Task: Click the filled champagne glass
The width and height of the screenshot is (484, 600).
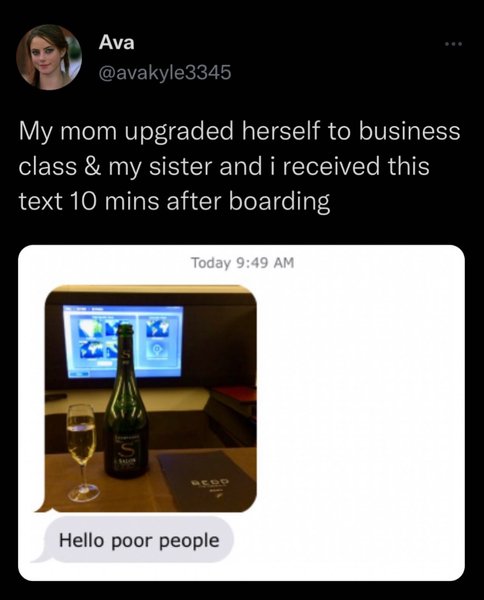Action: click(81, 453)
